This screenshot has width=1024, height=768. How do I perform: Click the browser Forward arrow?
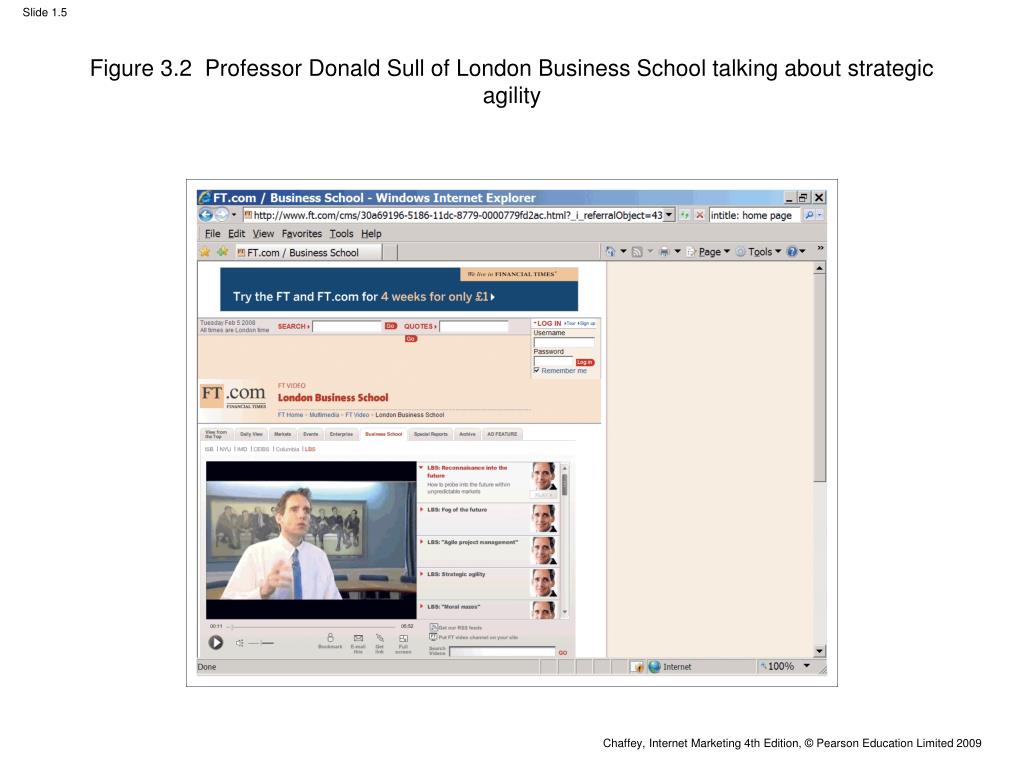coord(222,215)
